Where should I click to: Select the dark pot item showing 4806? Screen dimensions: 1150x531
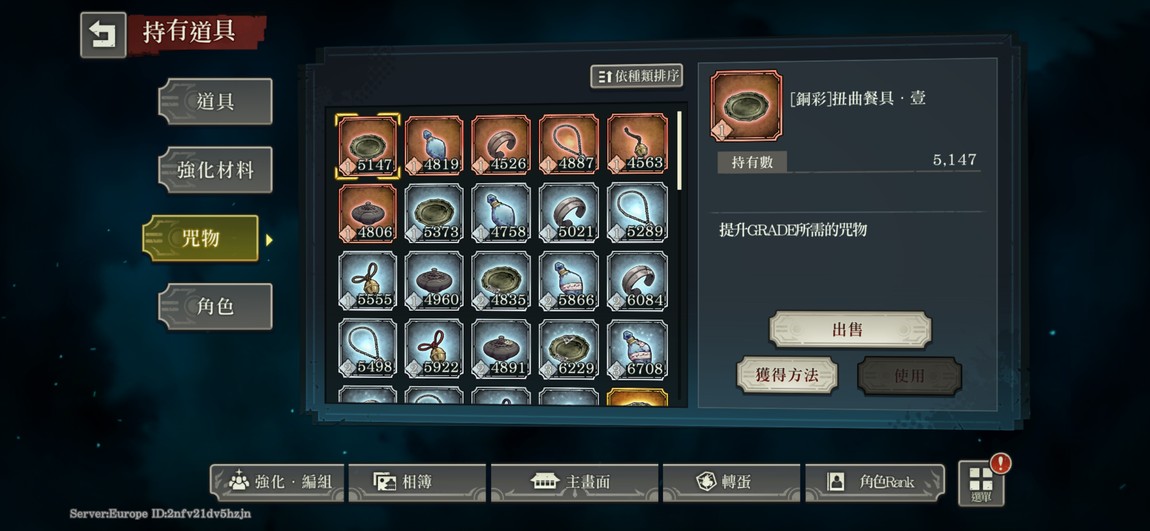pos(367,213)
